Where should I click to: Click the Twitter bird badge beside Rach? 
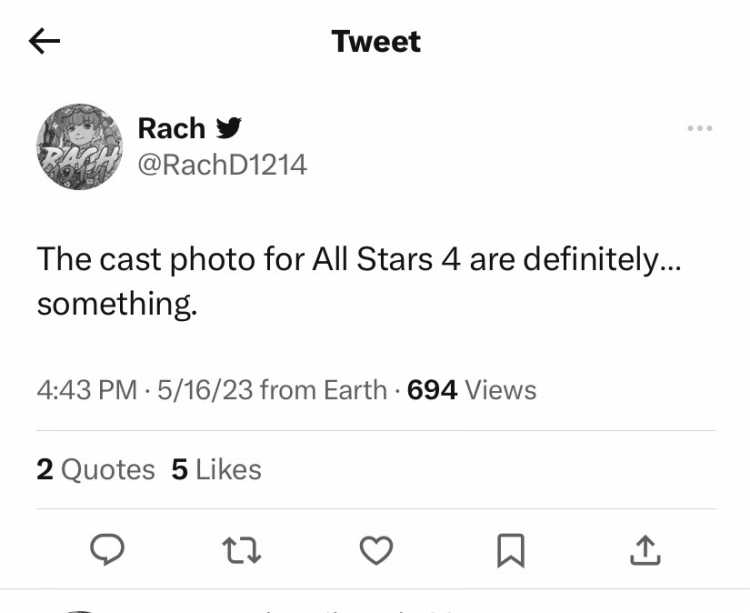(x=229, y=128)
